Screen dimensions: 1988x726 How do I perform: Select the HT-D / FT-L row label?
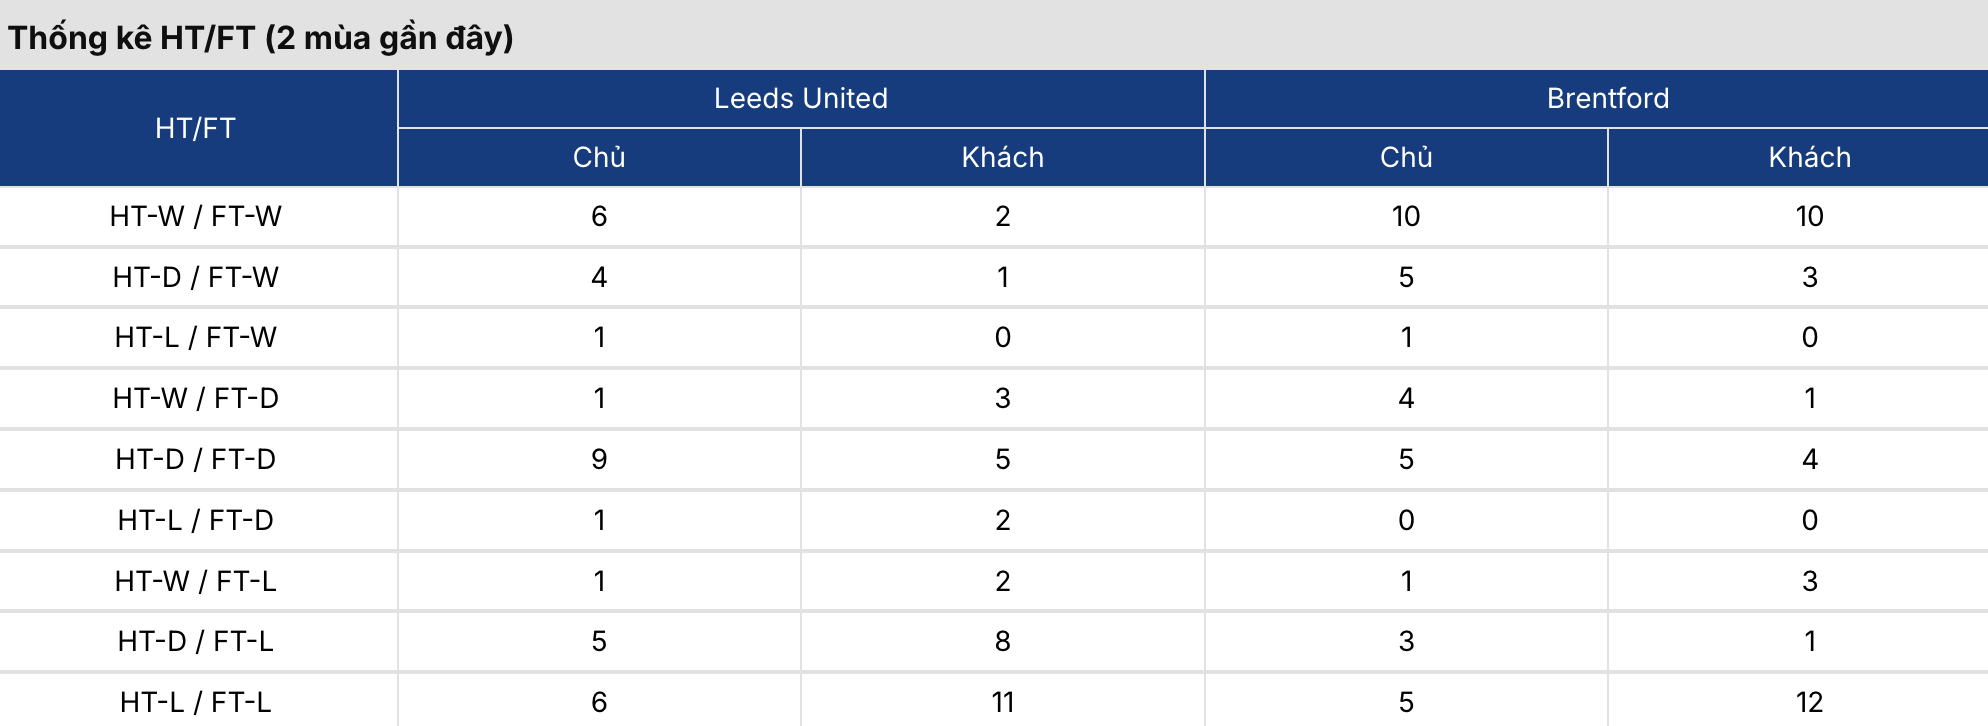pos(196,641)
